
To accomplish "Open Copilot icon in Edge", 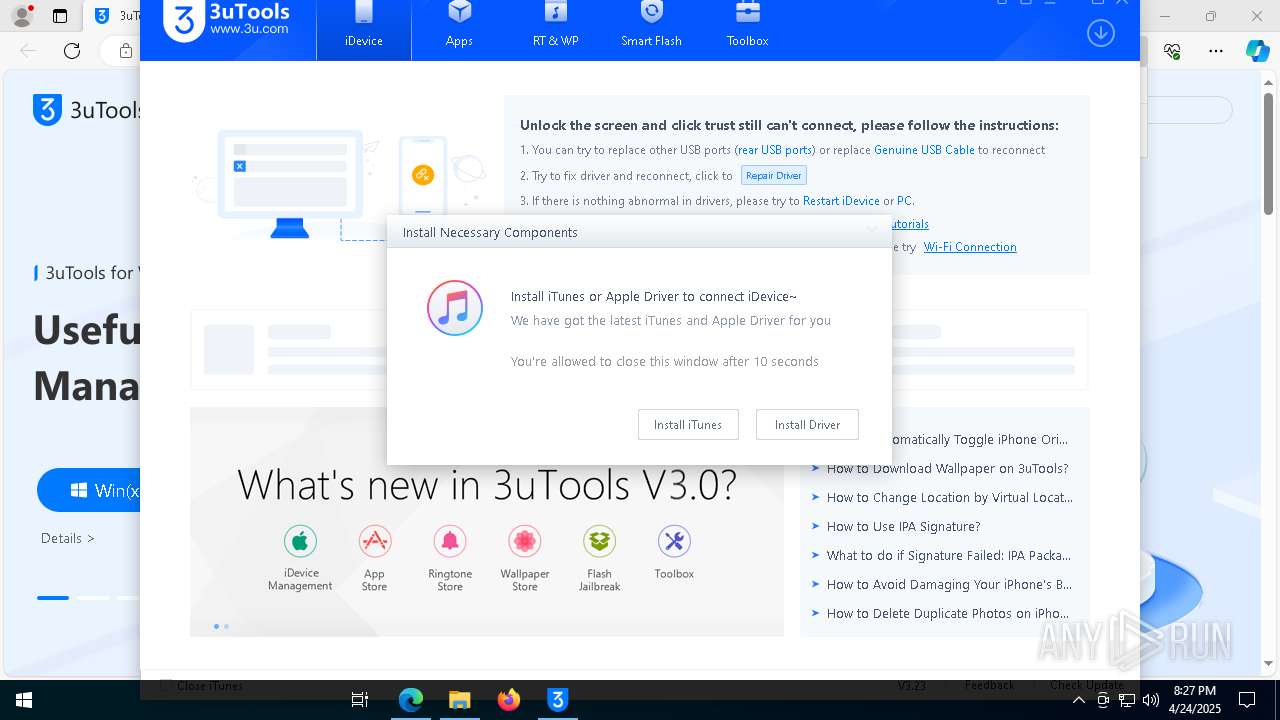I will (1257, 51).
